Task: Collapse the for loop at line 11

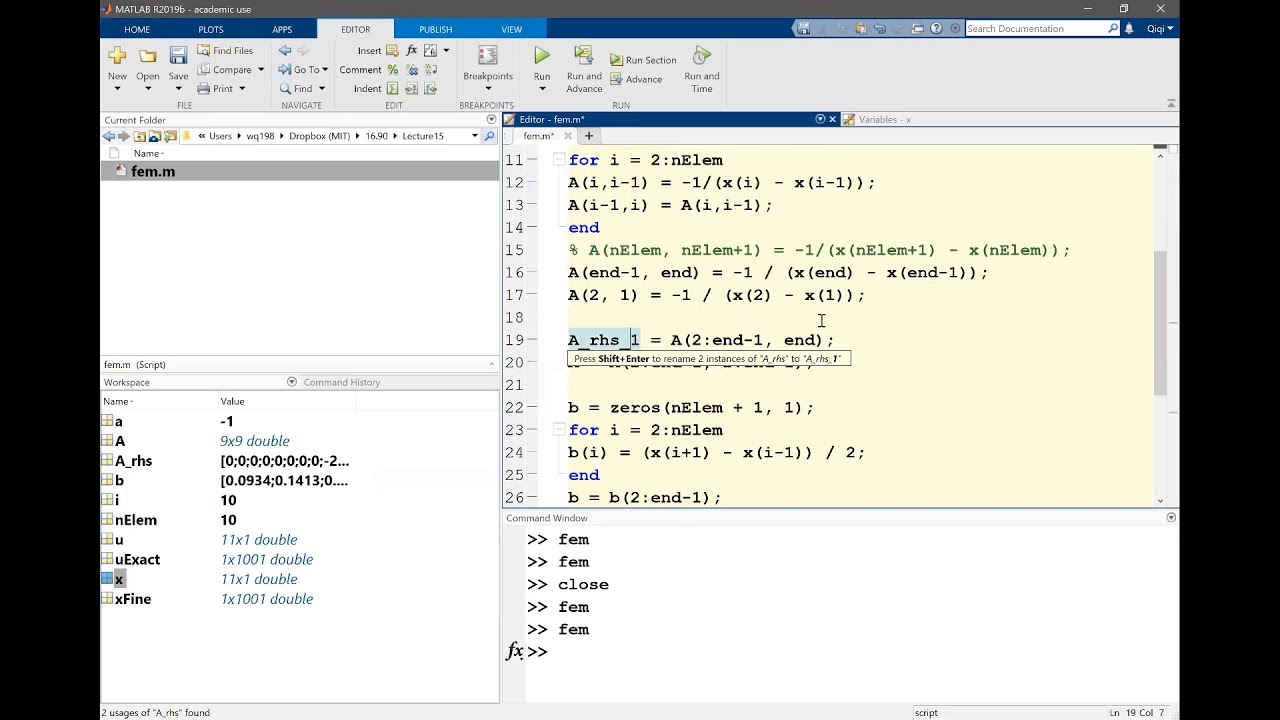Action: click(x=558, y=160)
